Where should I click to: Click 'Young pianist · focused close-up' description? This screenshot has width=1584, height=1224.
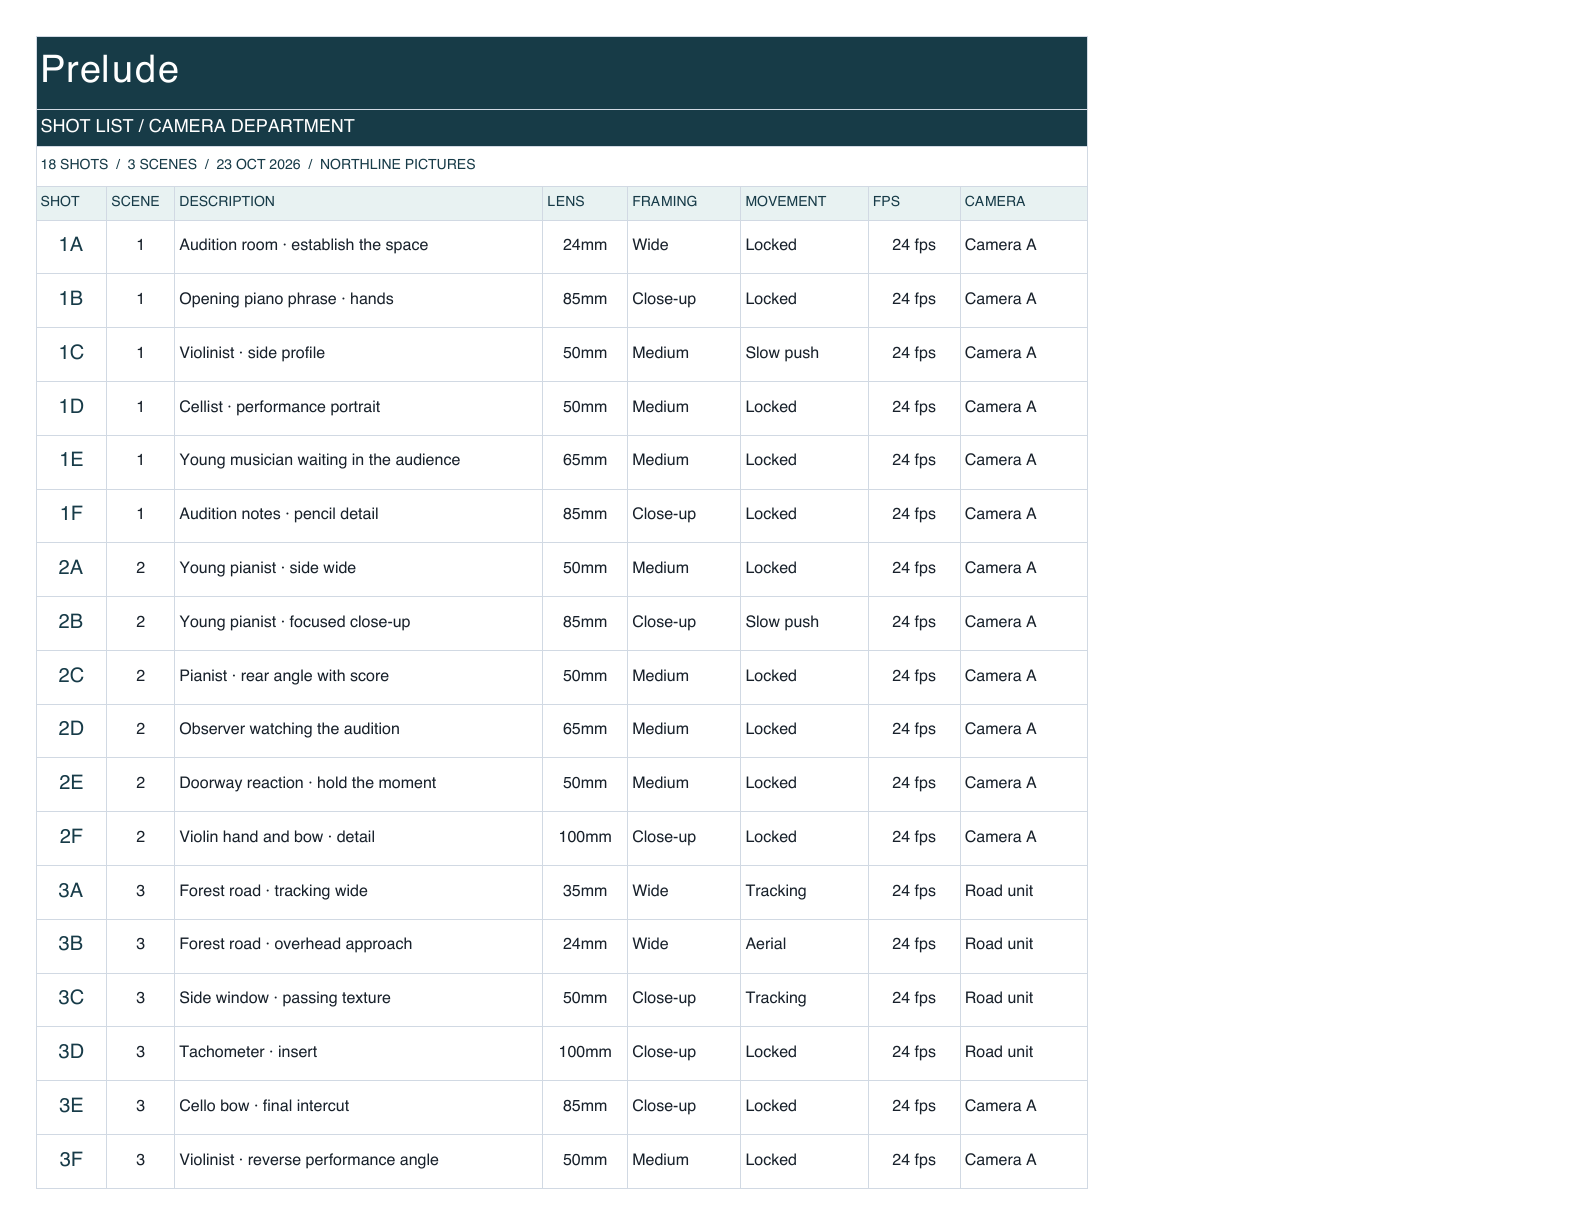pos(295,622)
